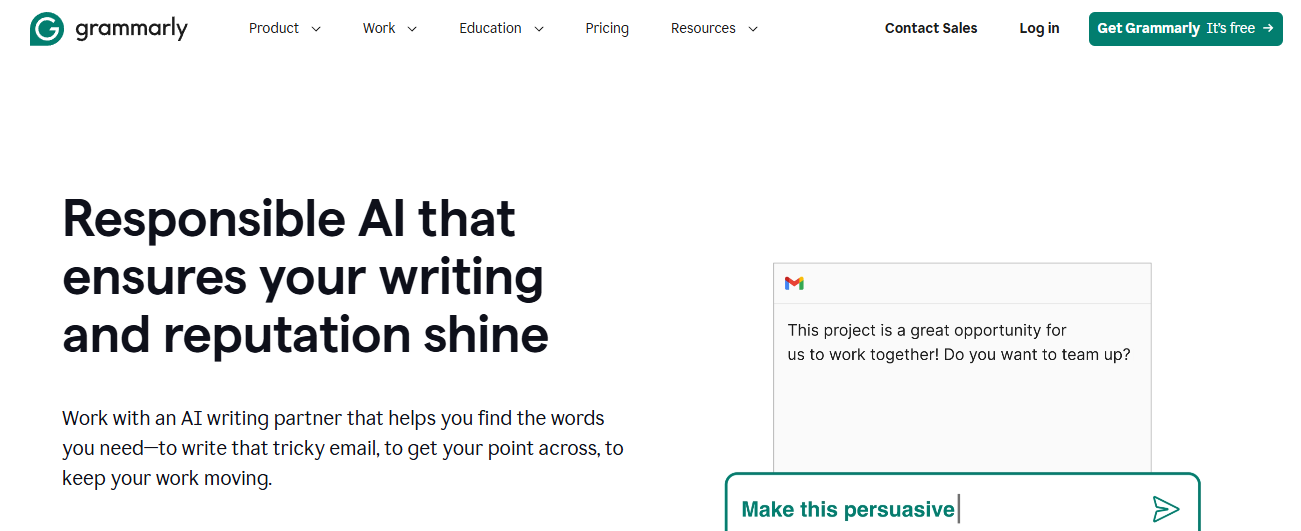Open the Education menu
1301x531 pixels.
point(490,28)
